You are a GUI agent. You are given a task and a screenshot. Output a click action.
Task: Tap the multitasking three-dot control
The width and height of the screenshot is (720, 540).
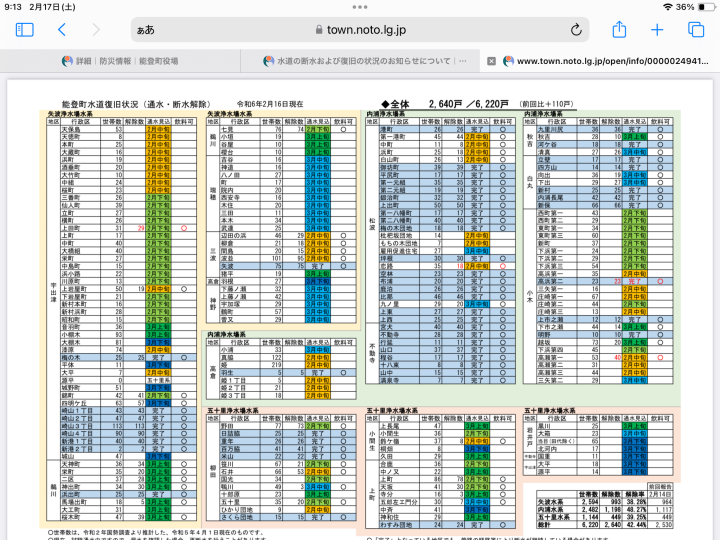point(360,6)
